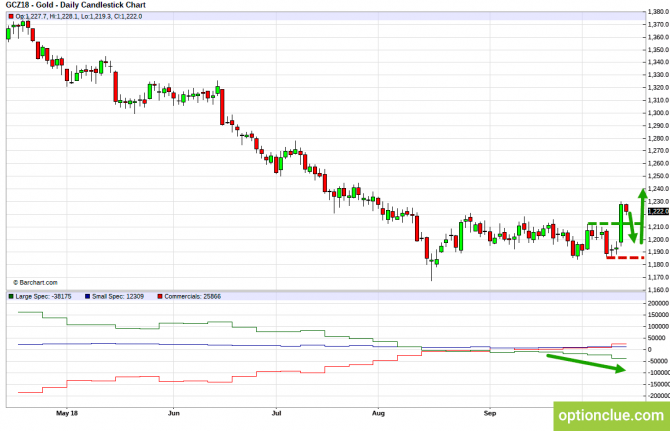Click the 1,180.0 price axis label
This screenshot has height=431, width=670.
pos(658,264)
